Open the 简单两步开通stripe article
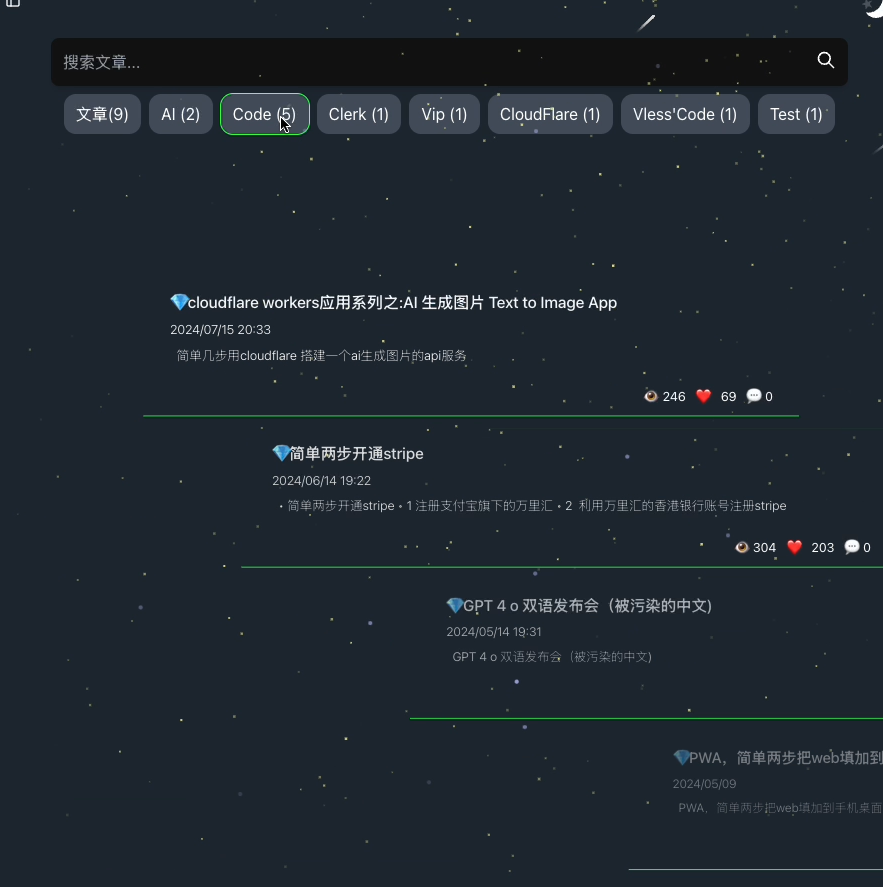Screen dimensions: 883x887 click(x=348, y=453)
